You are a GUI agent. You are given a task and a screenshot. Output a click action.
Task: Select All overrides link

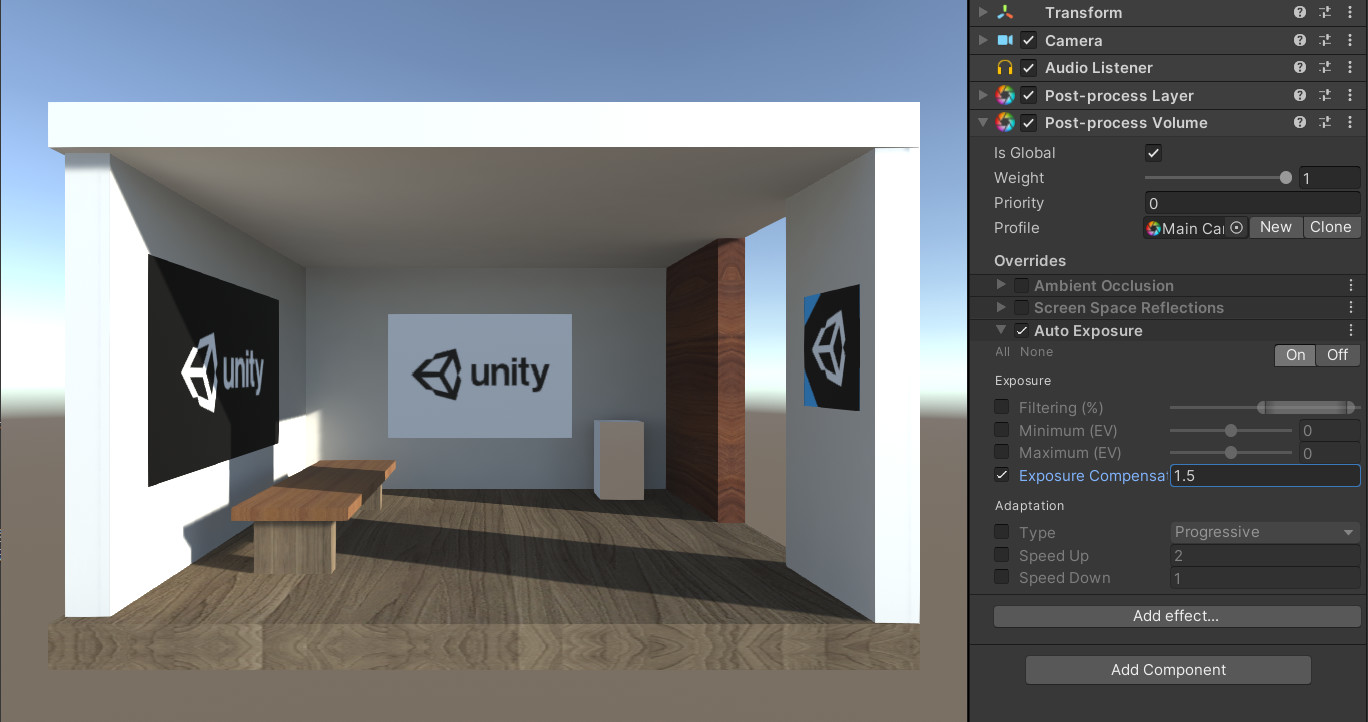(x=1003, y=352)
